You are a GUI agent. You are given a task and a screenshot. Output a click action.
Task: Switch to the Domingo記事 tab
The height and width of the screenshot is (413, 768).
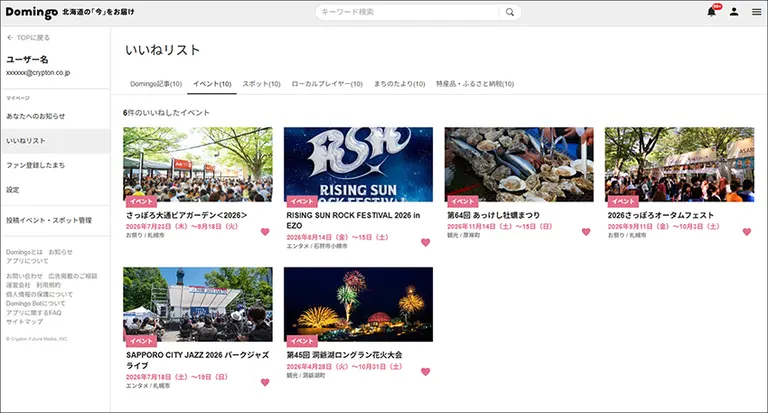[156, 84]
